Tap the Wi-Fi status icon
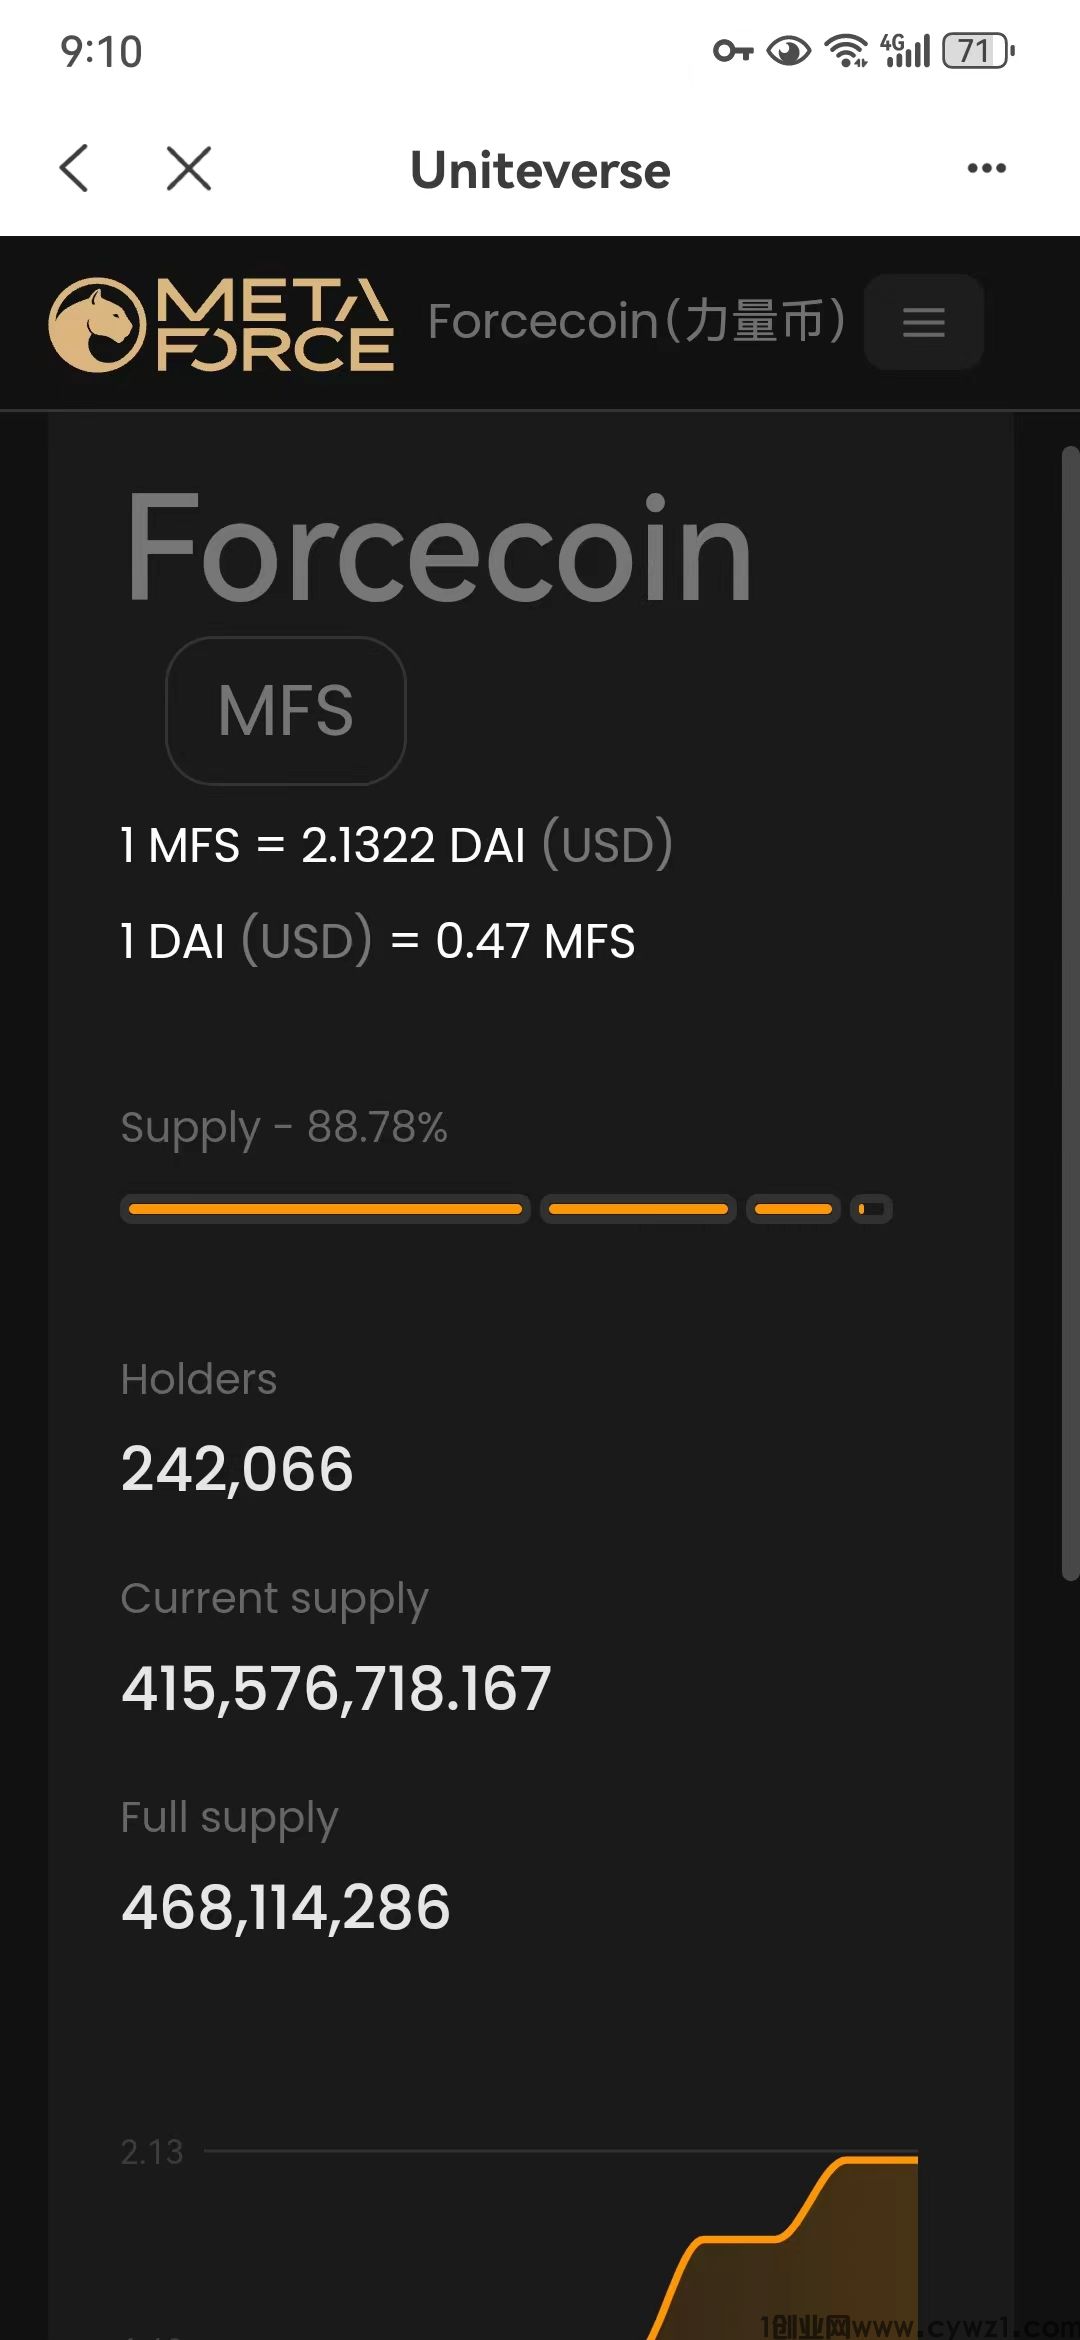Image resolution: width=1080 pixels, height=2340 pixels. [x=846, y=50]
